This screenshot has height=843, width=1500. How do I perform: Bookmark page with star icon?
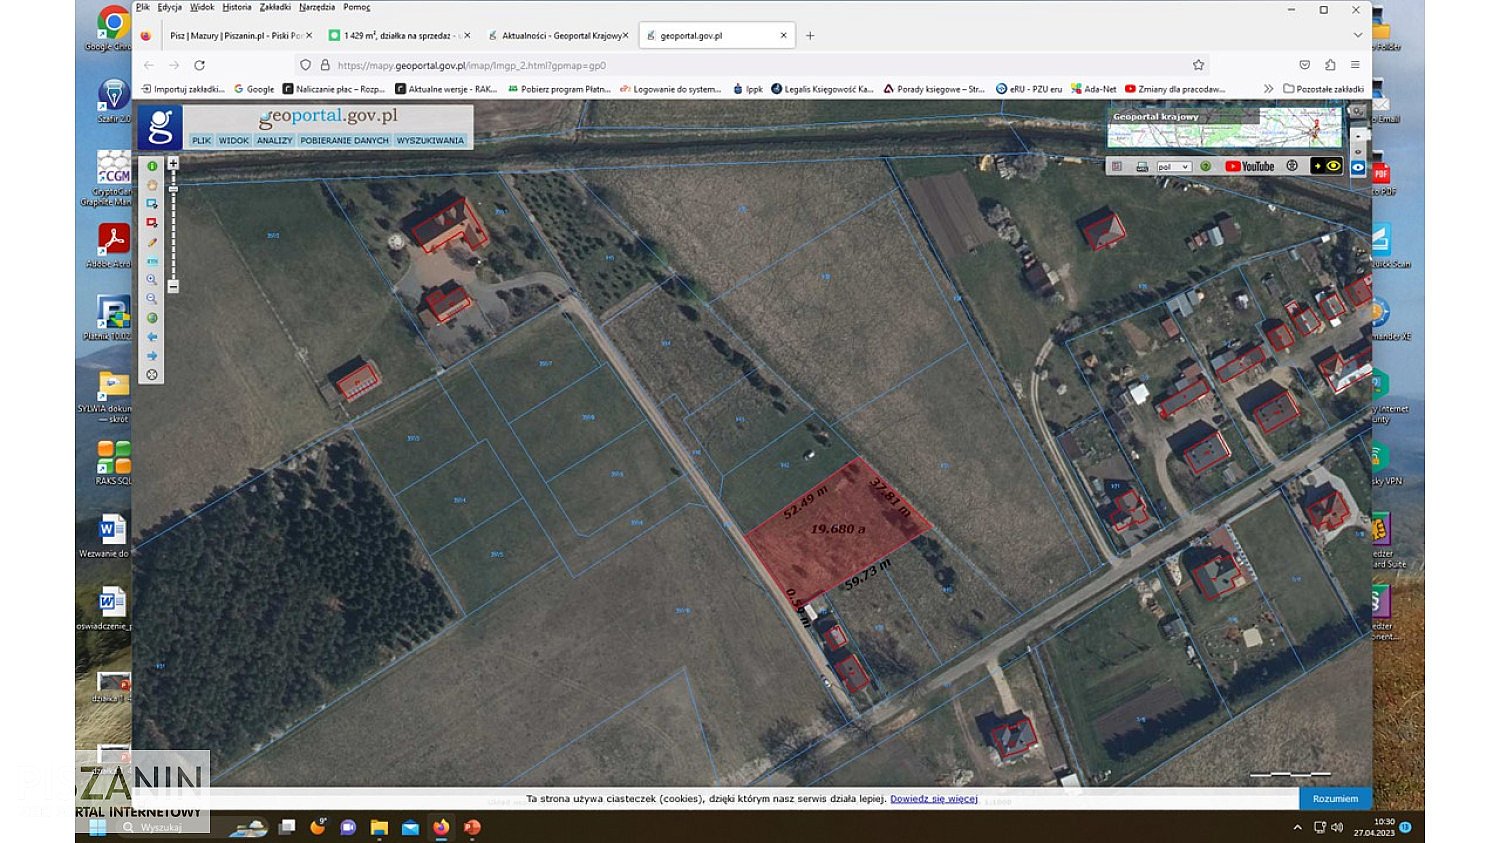(1198, 65)
